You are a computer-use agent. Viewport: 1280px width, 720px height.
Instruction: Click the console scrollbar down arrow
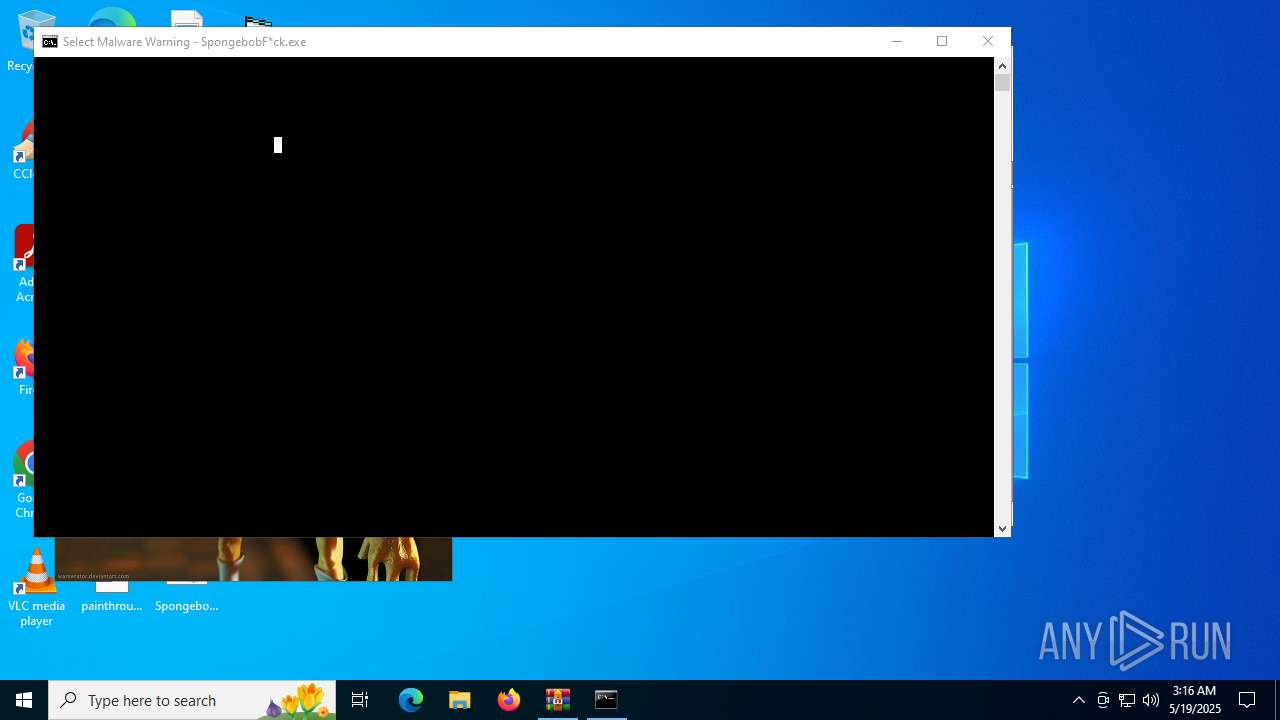click(x=1002, y=529)
